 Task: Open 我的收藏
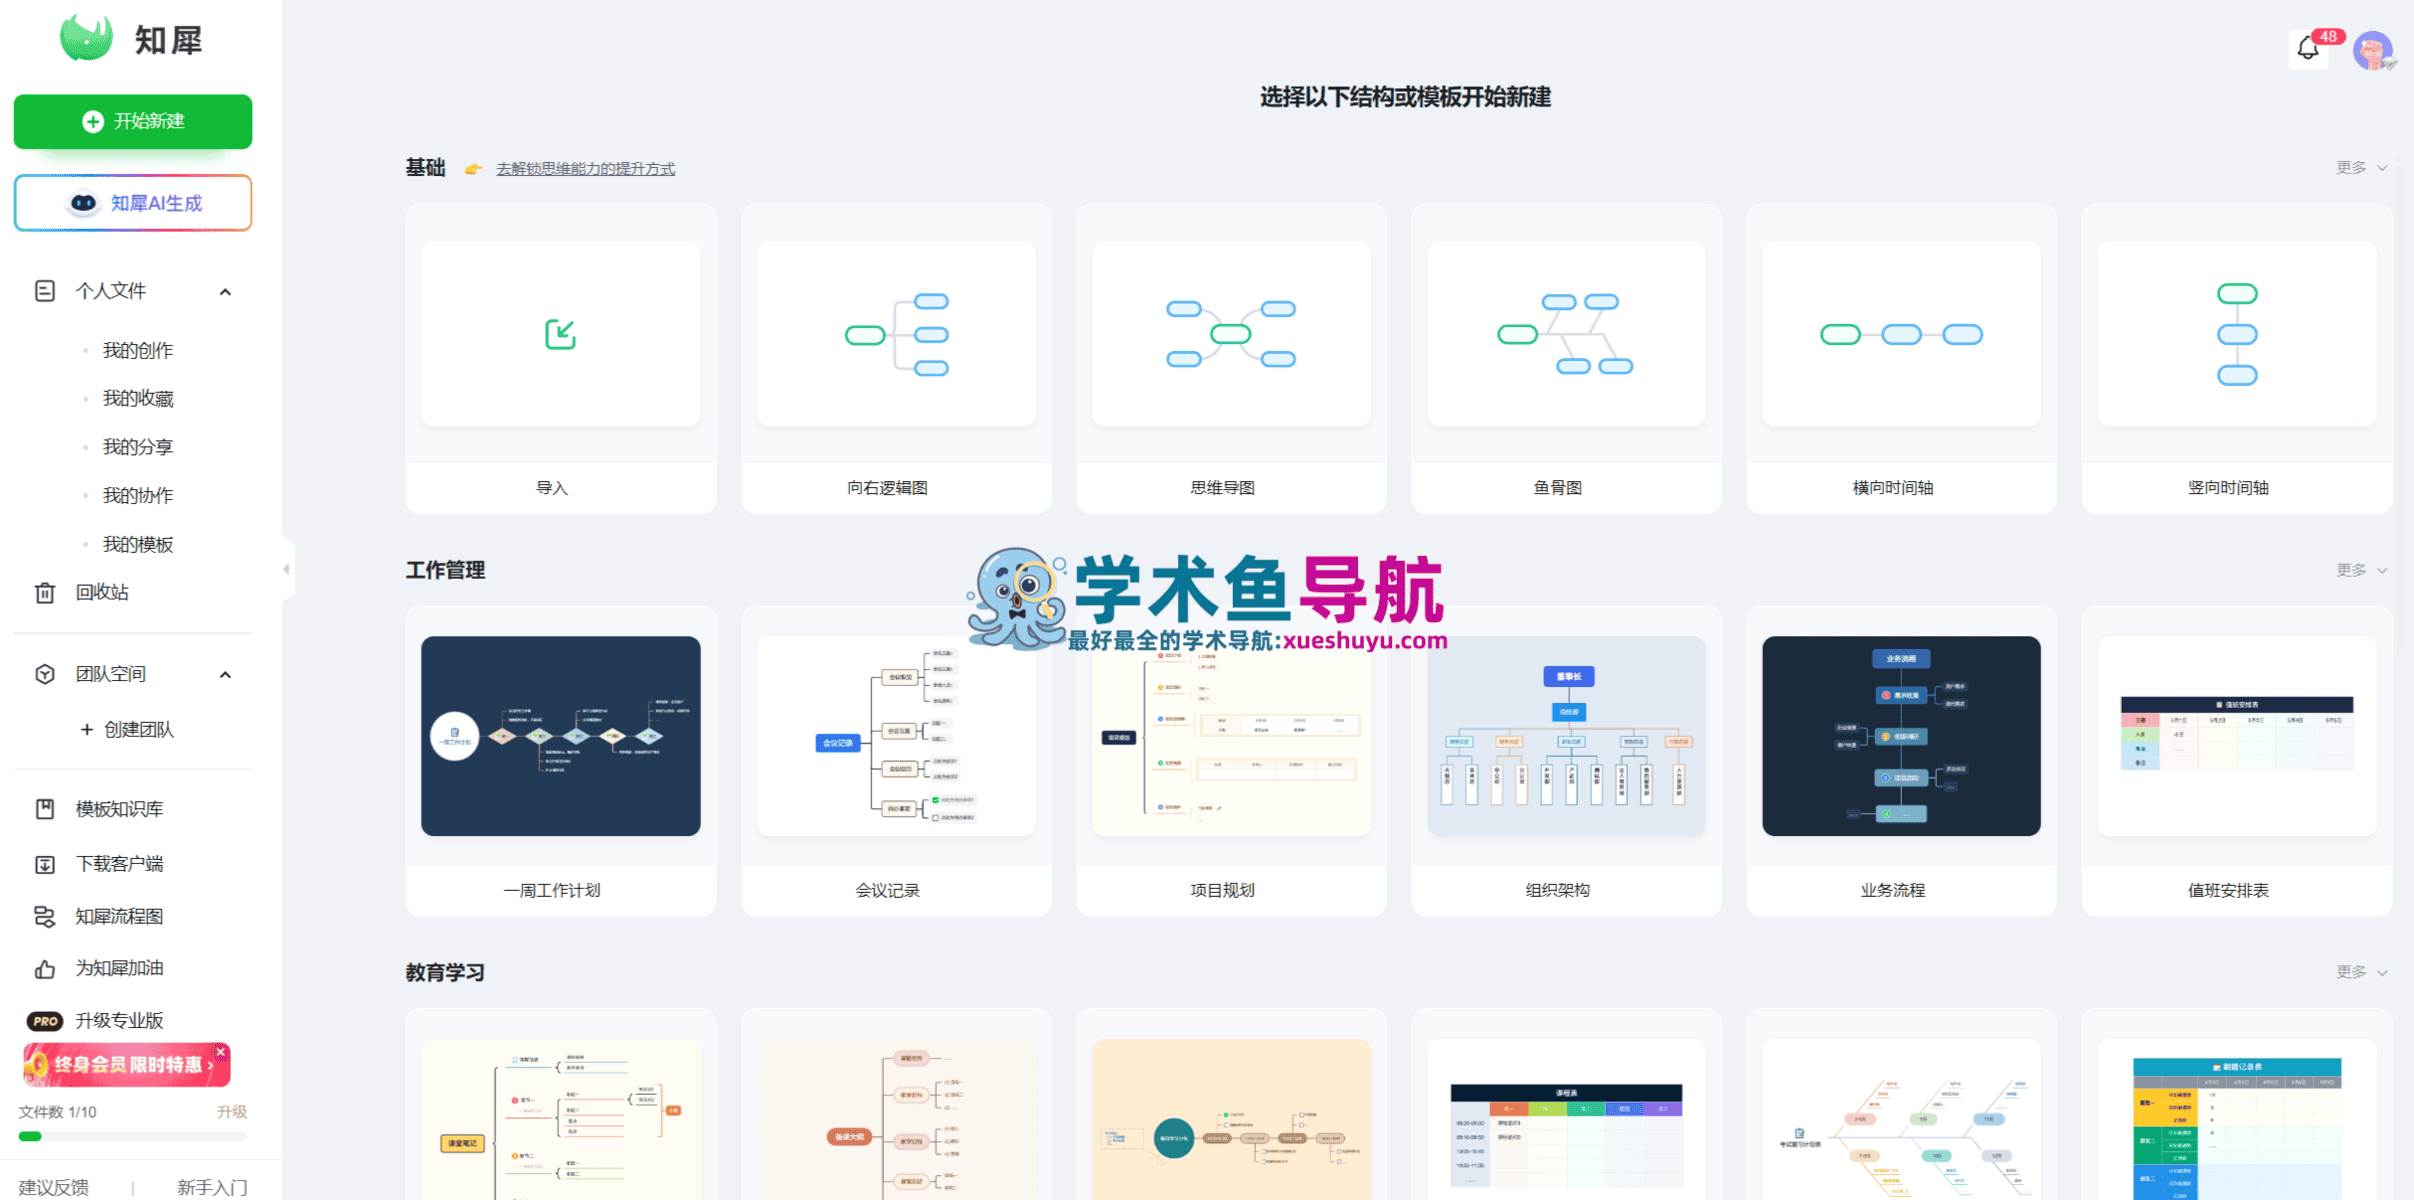138,399
